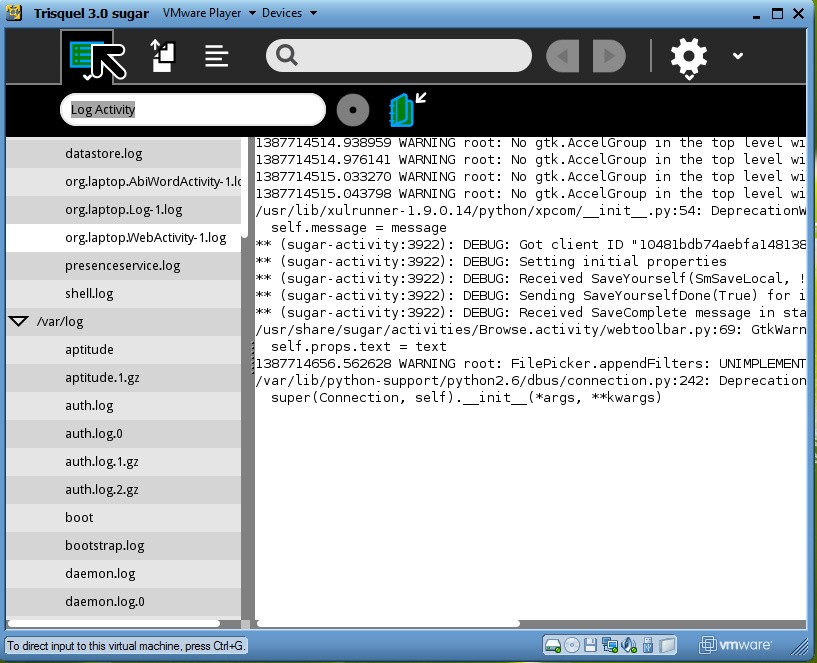Image resolution: width=817 pixels, height=663 pixels.
Task: Expand the chevron beside the gear icon
Action: [738, 56]
